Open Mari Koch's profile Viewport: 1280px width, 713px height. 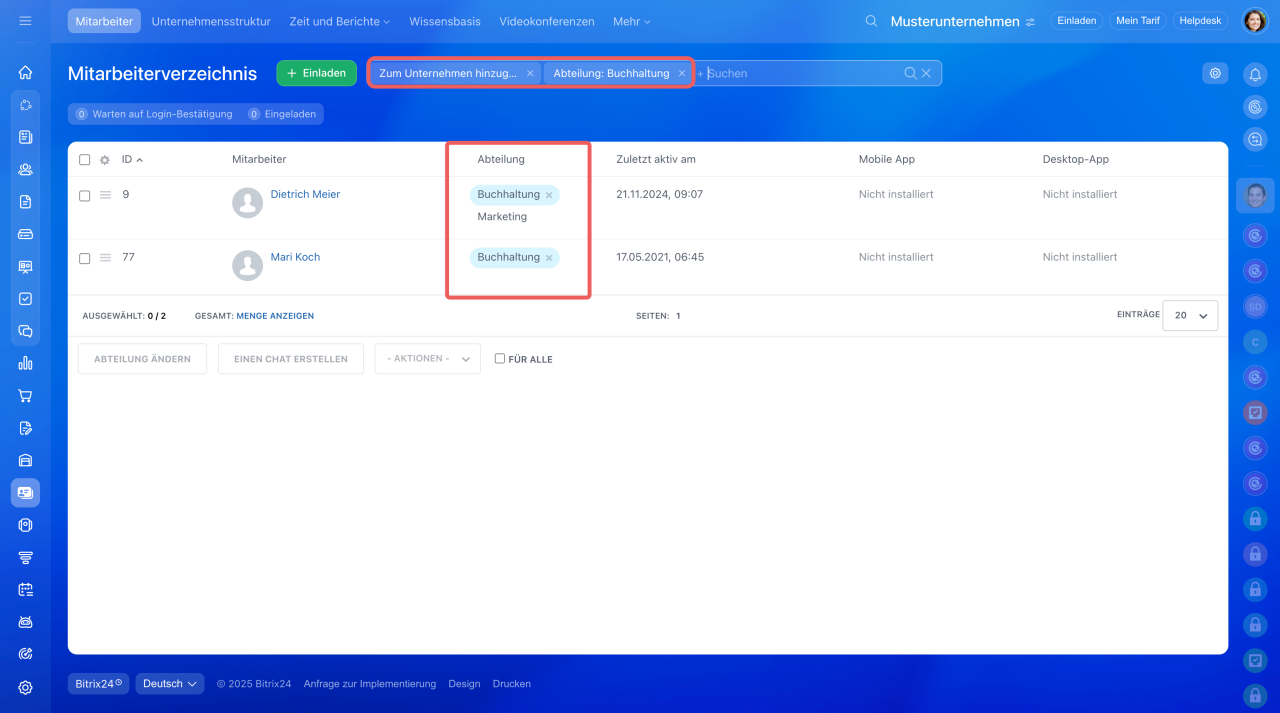tap(295, 258)
